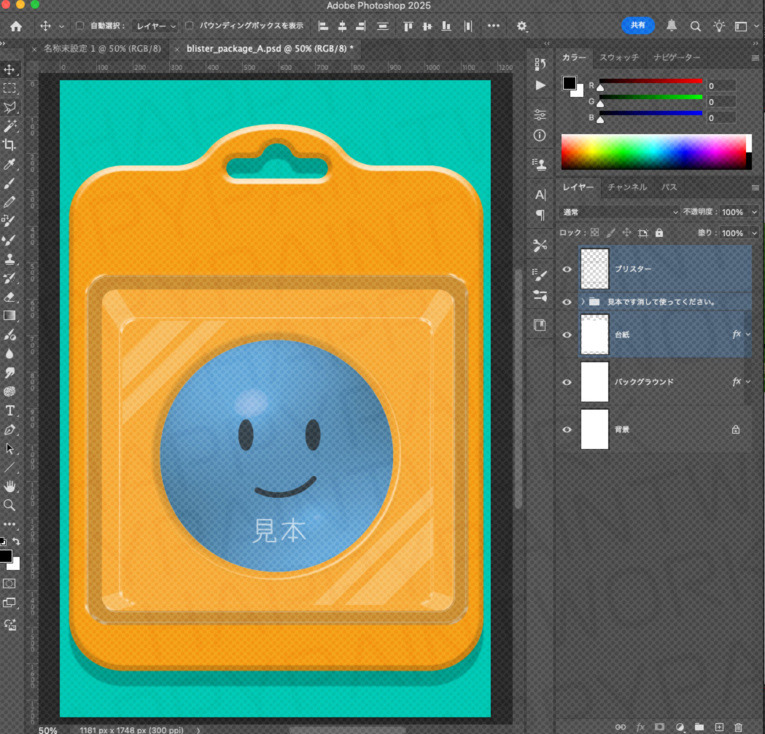
Task: Expand the 見本 layer group folder
Action: click(x=582, y=301)
